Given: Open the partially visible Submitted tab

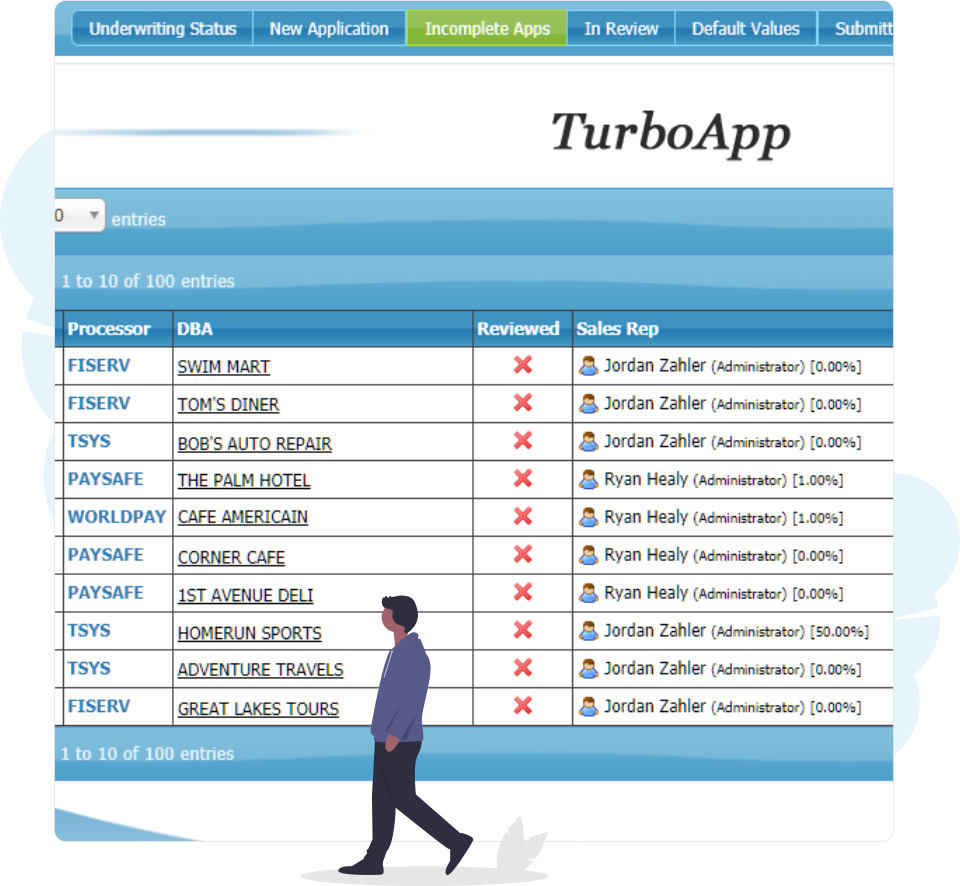Looking at the screenshot, I should pyautogui.click(x=856, y=29).
